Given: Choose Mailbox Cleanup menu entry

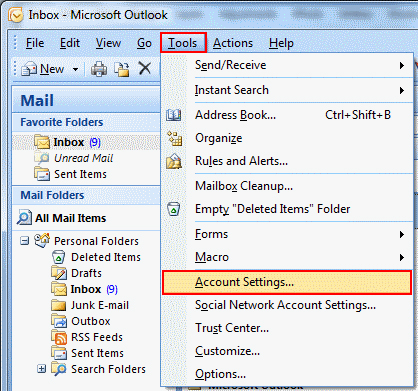Looking at the screenshot, I should [x=287, y=186].
